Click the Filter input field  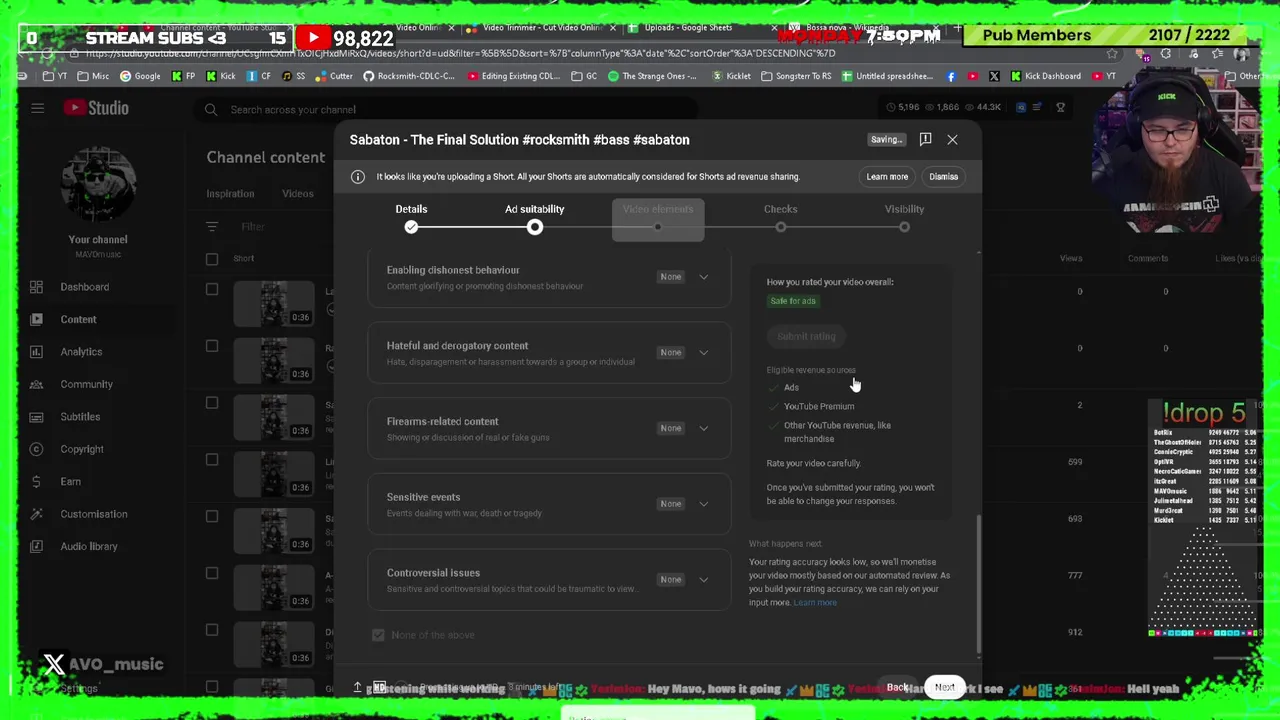click(x=252, y=227)
